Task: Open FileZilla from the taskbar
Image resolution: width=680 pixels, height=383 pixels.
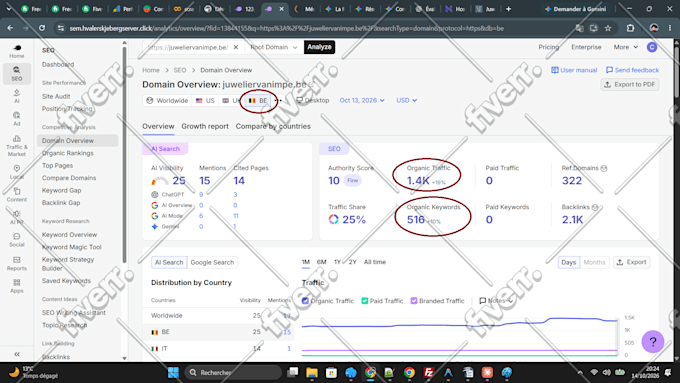Action: coord(428,372)
